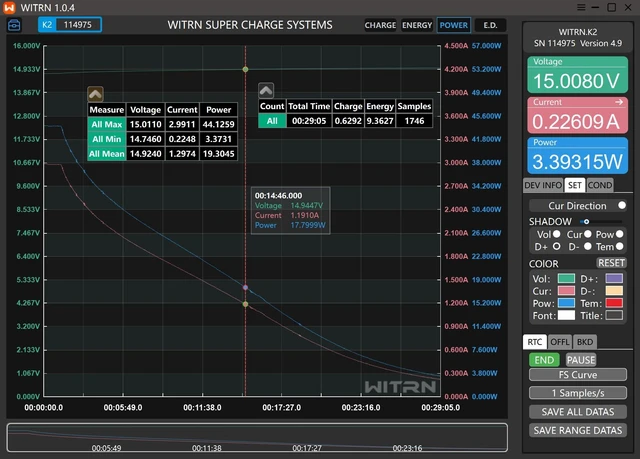Open the COND tab
Screen dimensions: 640x459
pyautogui.click(x=600, y=185)
